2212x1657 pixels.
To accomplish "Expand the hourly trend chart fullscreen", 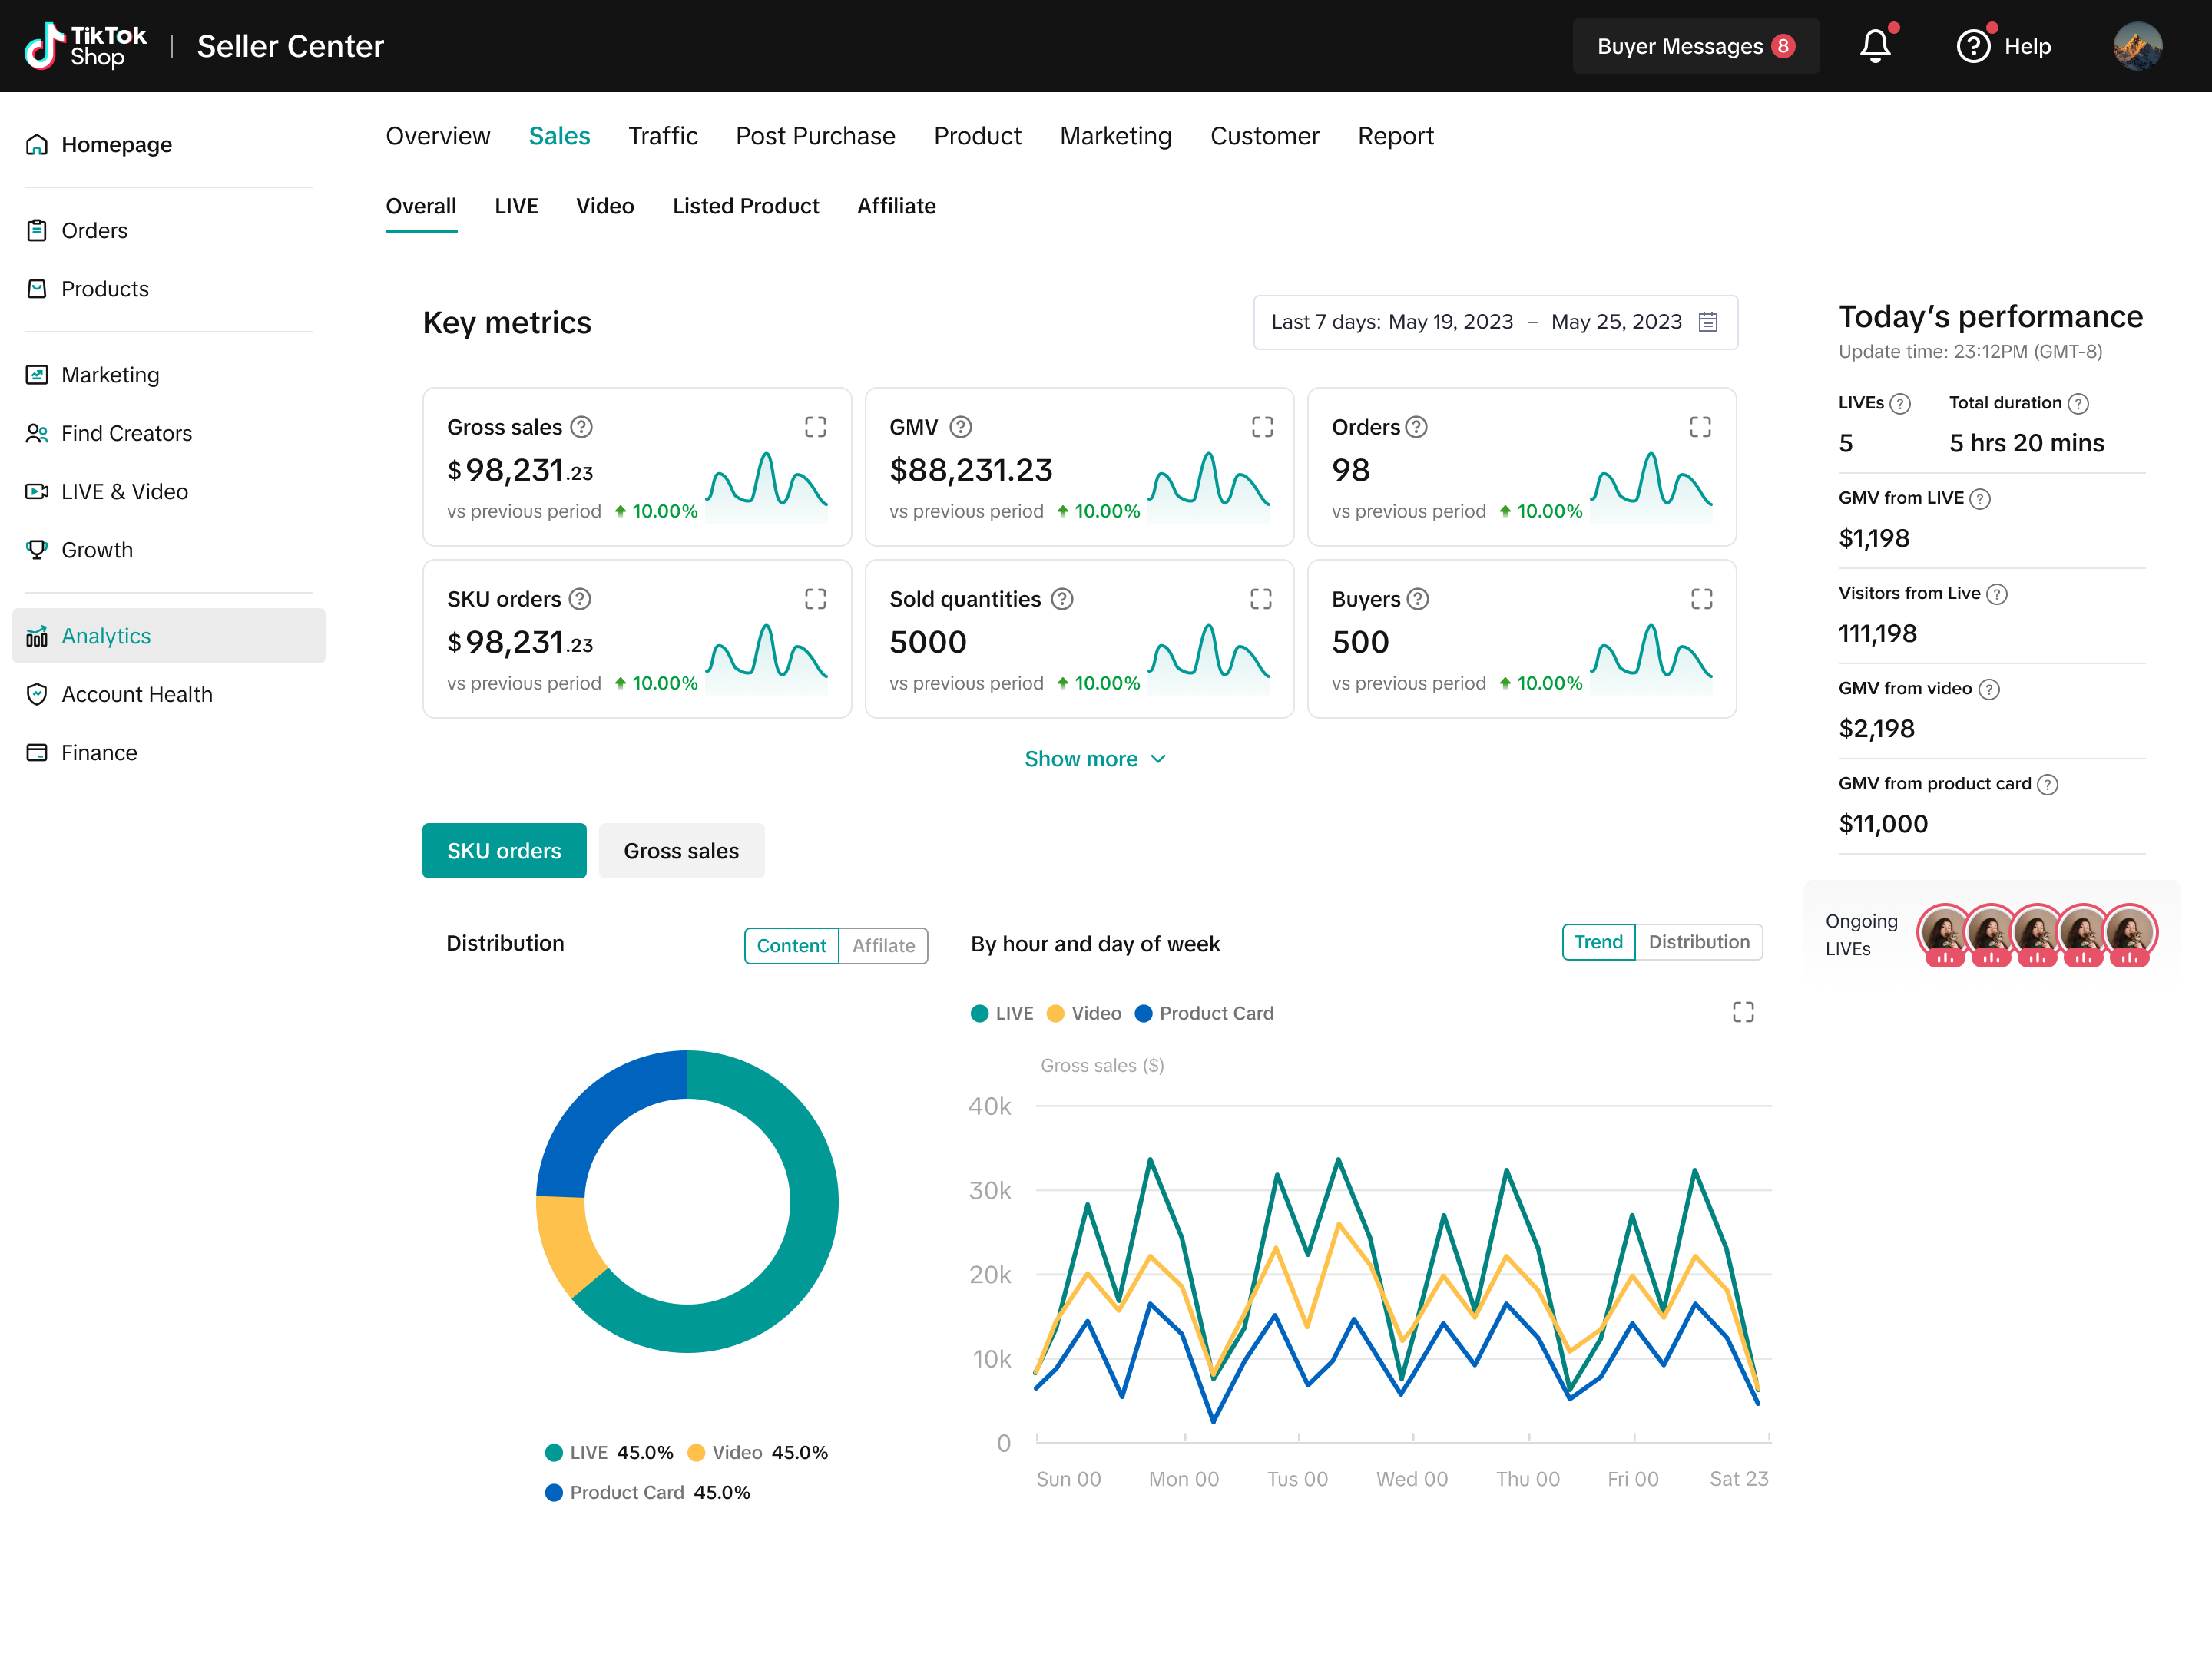I will click(x=1743, y=1012).
